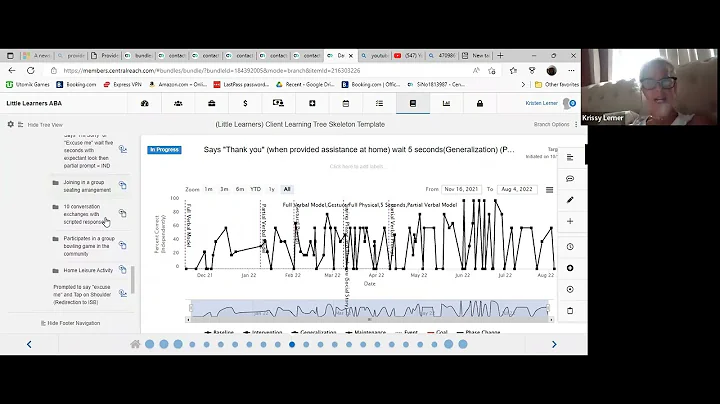The image size is (720, 404).
Task: Open the Billing dollar sign module
Action: click(x=245, y=103)
